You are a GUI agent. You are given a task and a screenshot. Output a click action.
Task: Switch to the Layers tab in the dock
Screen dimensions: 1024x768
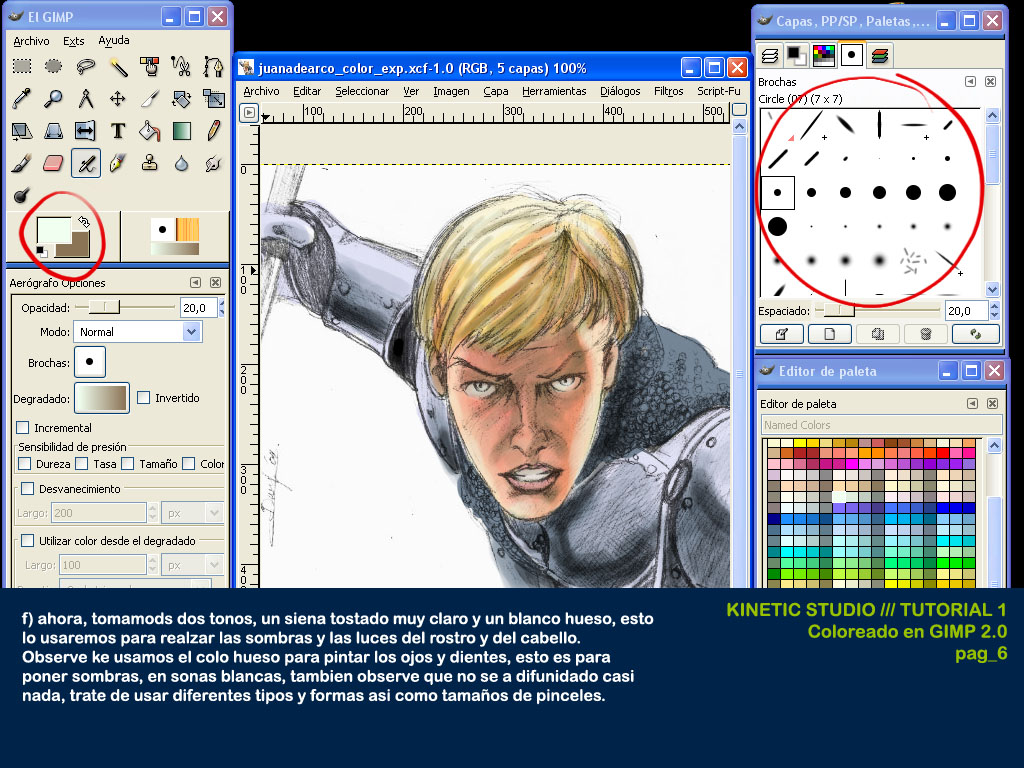[770, 56]
